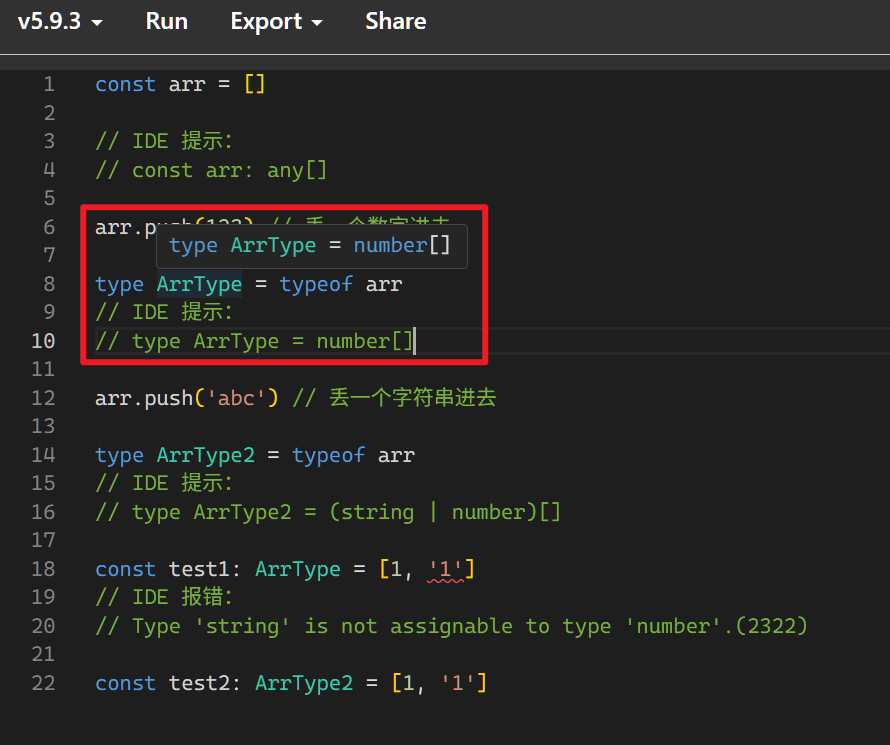Click the Run button

[x=166, y=22]
